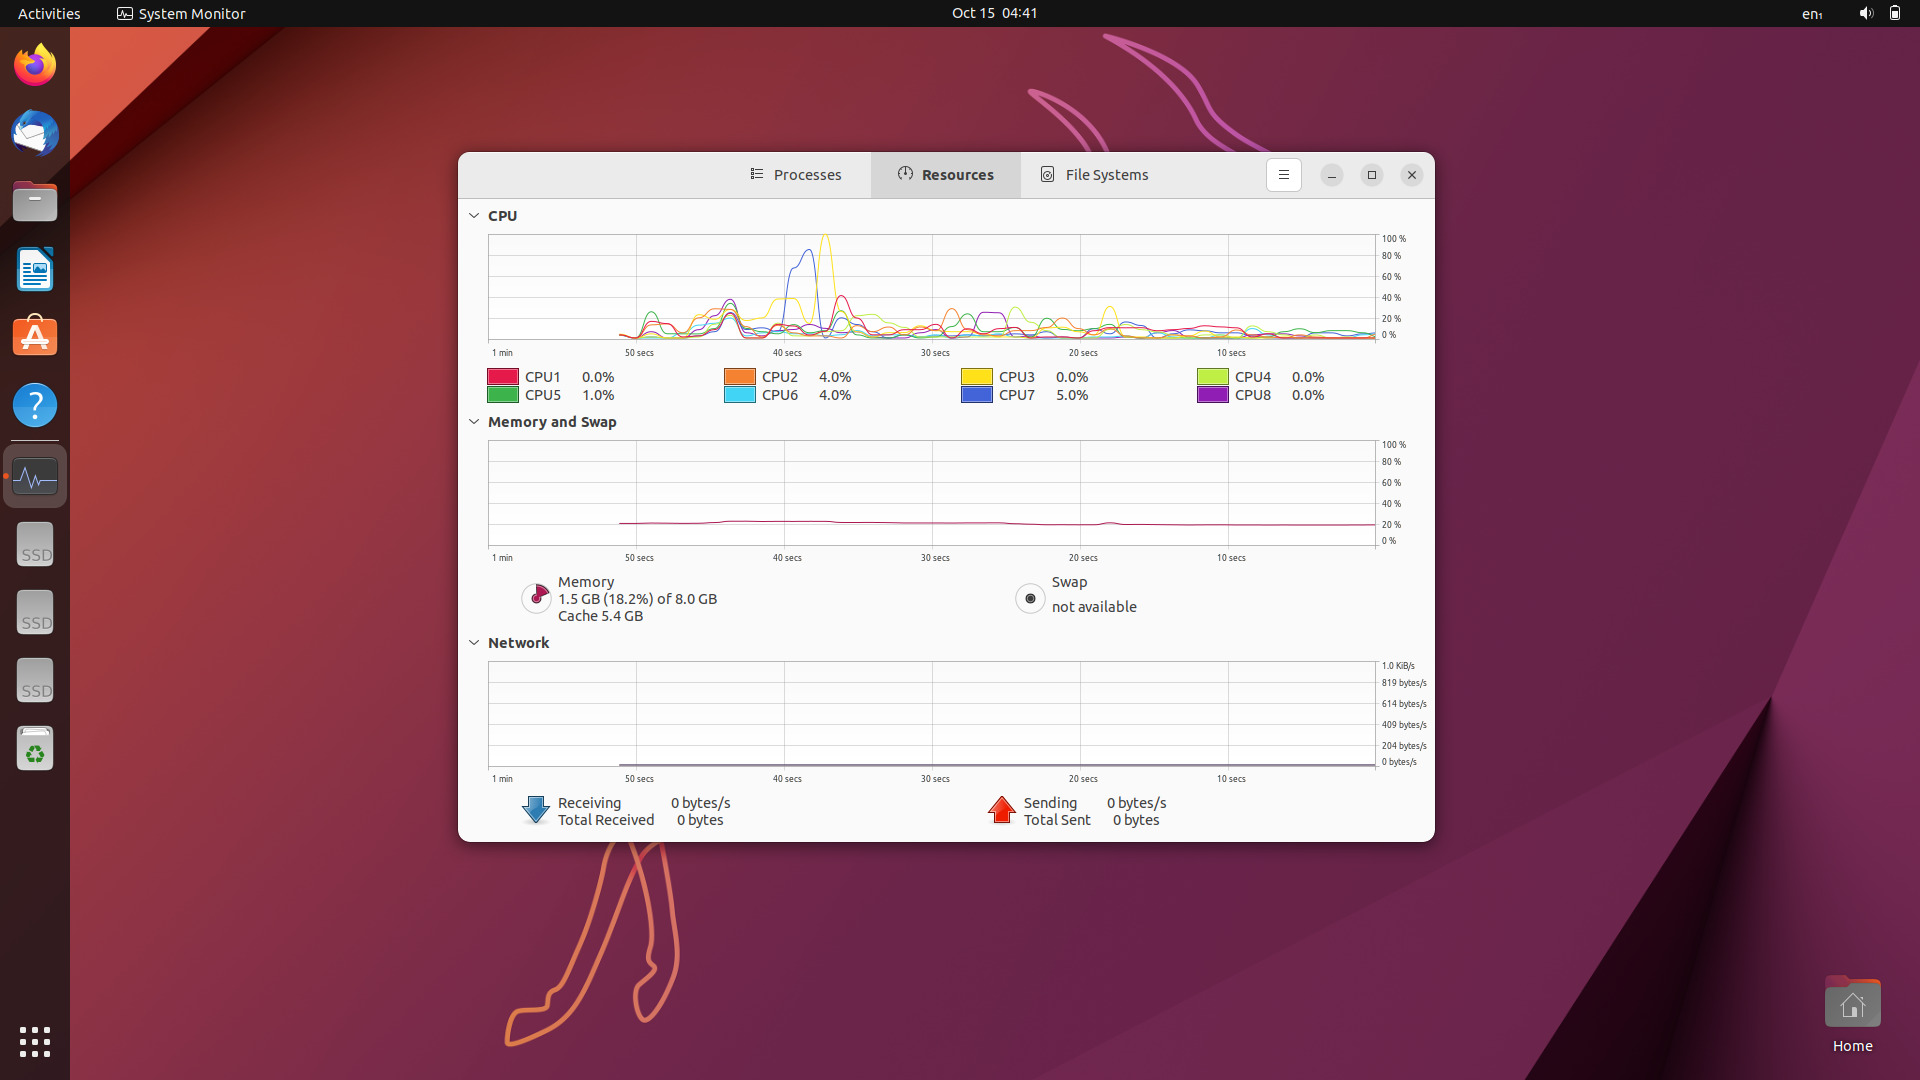Switch to the Processes tab
Image resolution: width=1920 pixels, height=1080 pixels.
(x=796, y=174)
